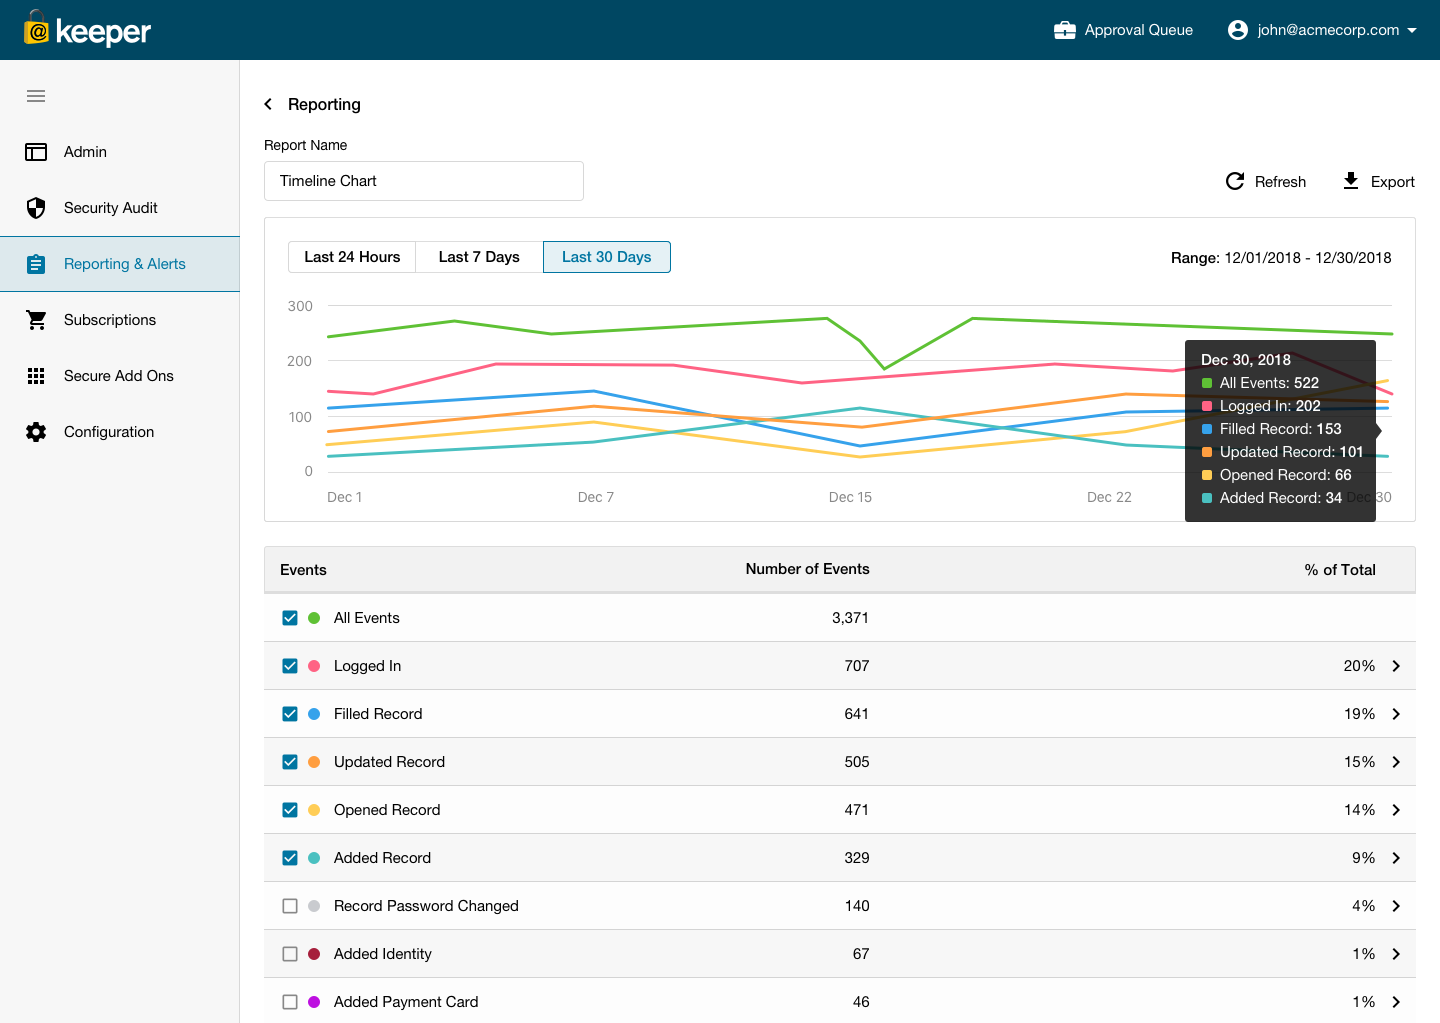Uncheck the All Events checkbox

(290, 618)
